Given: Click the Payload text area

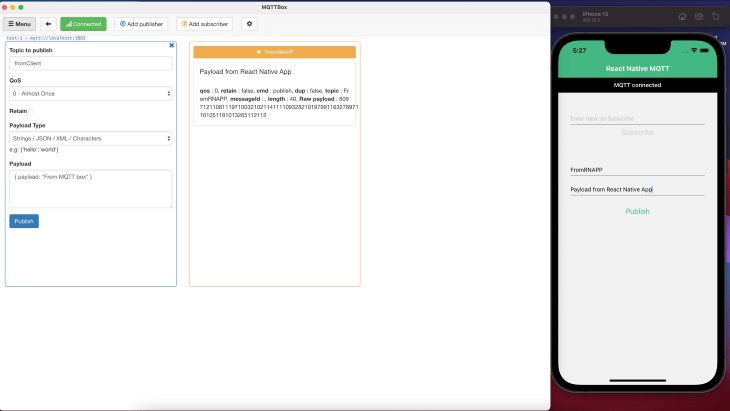Looking at the screenshot, I should pos(91,188).
